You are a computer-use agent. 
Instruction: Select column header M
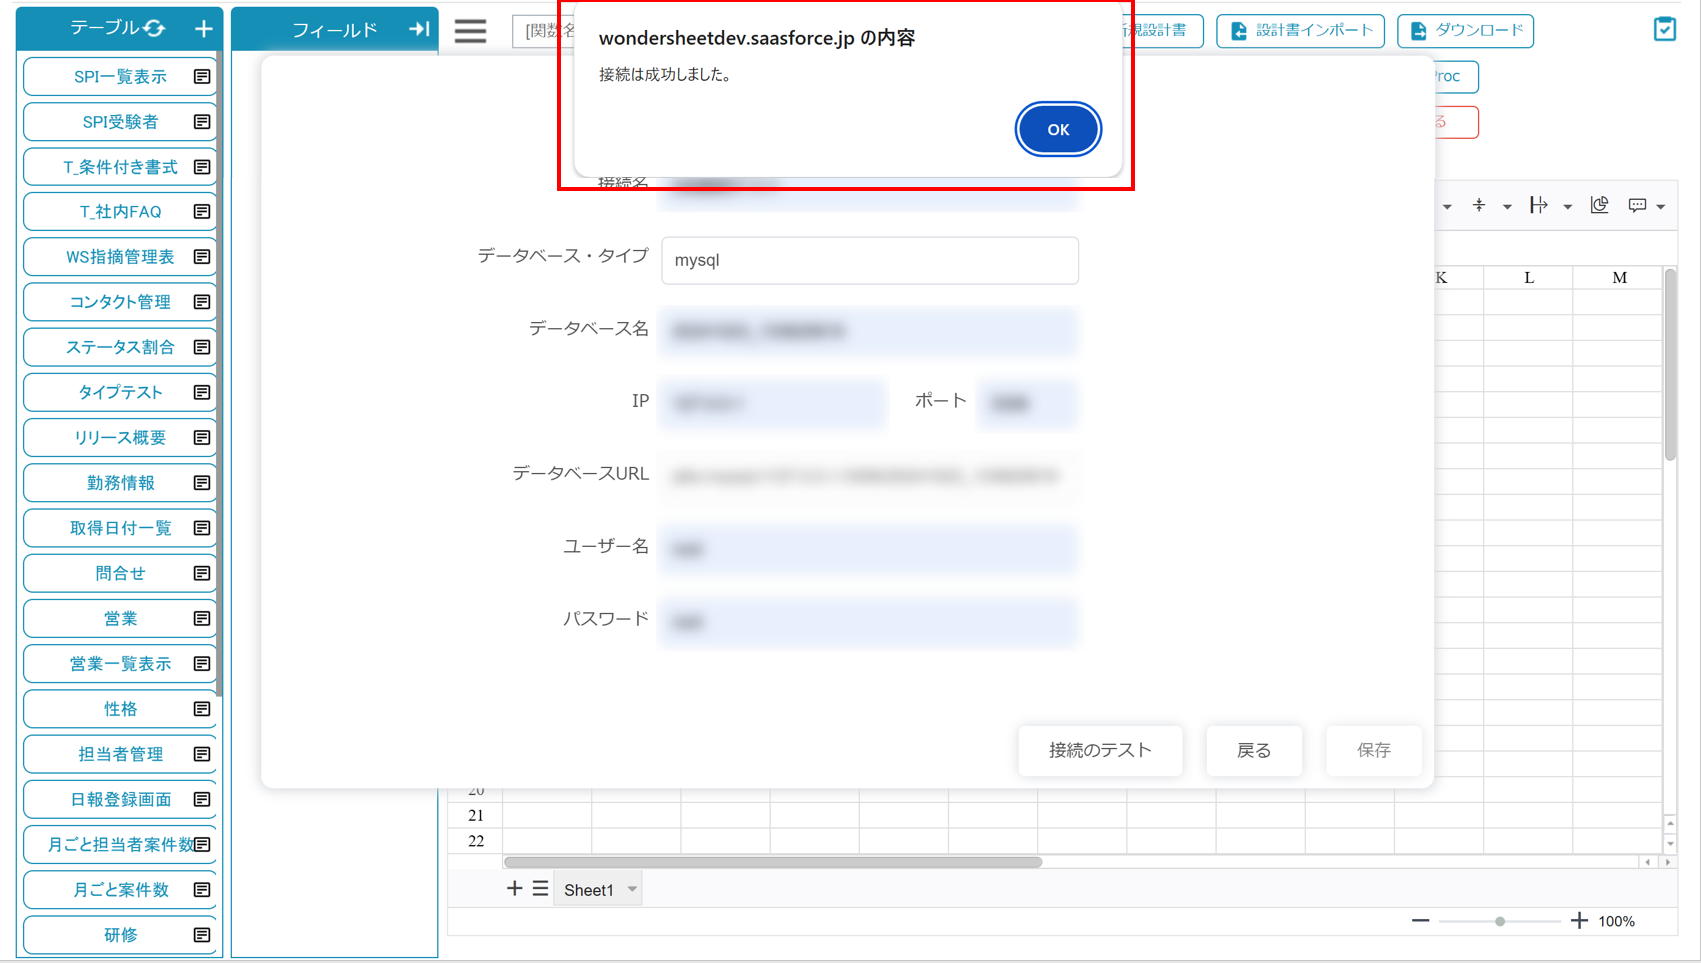1619,278
